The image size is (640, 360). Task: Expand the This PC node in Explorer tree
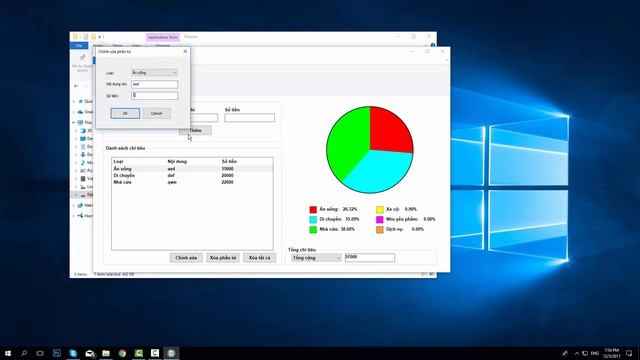[74, 122]
